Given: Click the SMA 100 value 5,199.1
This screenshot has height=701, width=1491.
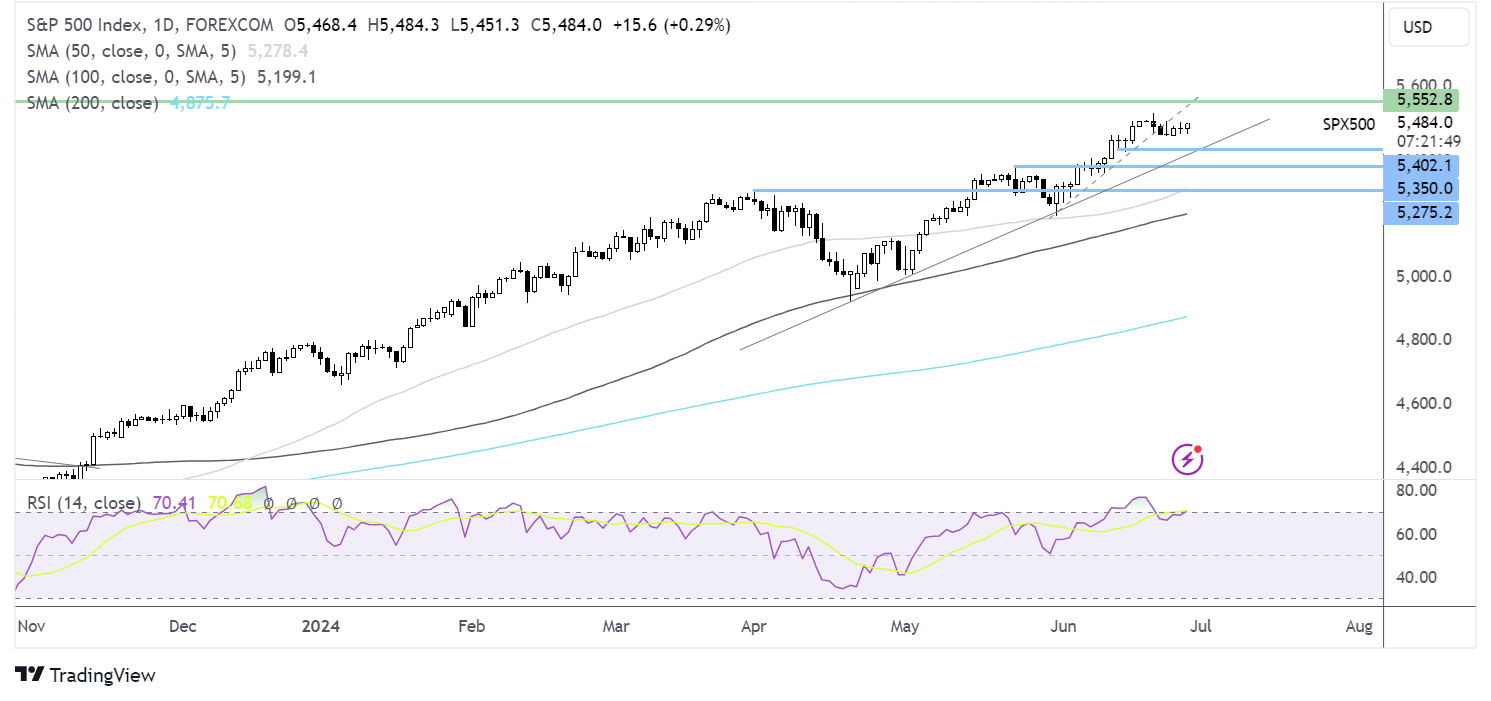Looking at the screenshot, I should [286, 76].
